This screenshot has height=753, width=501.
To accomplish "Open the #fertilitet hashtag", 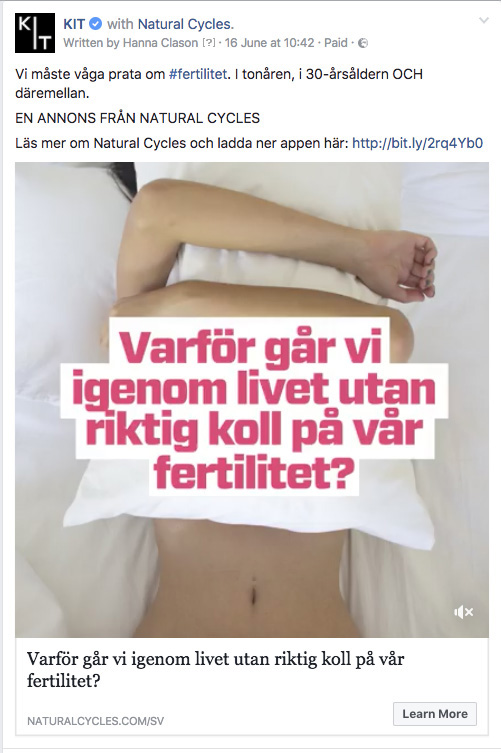I will pyautogui.click(x=197, y=74).
